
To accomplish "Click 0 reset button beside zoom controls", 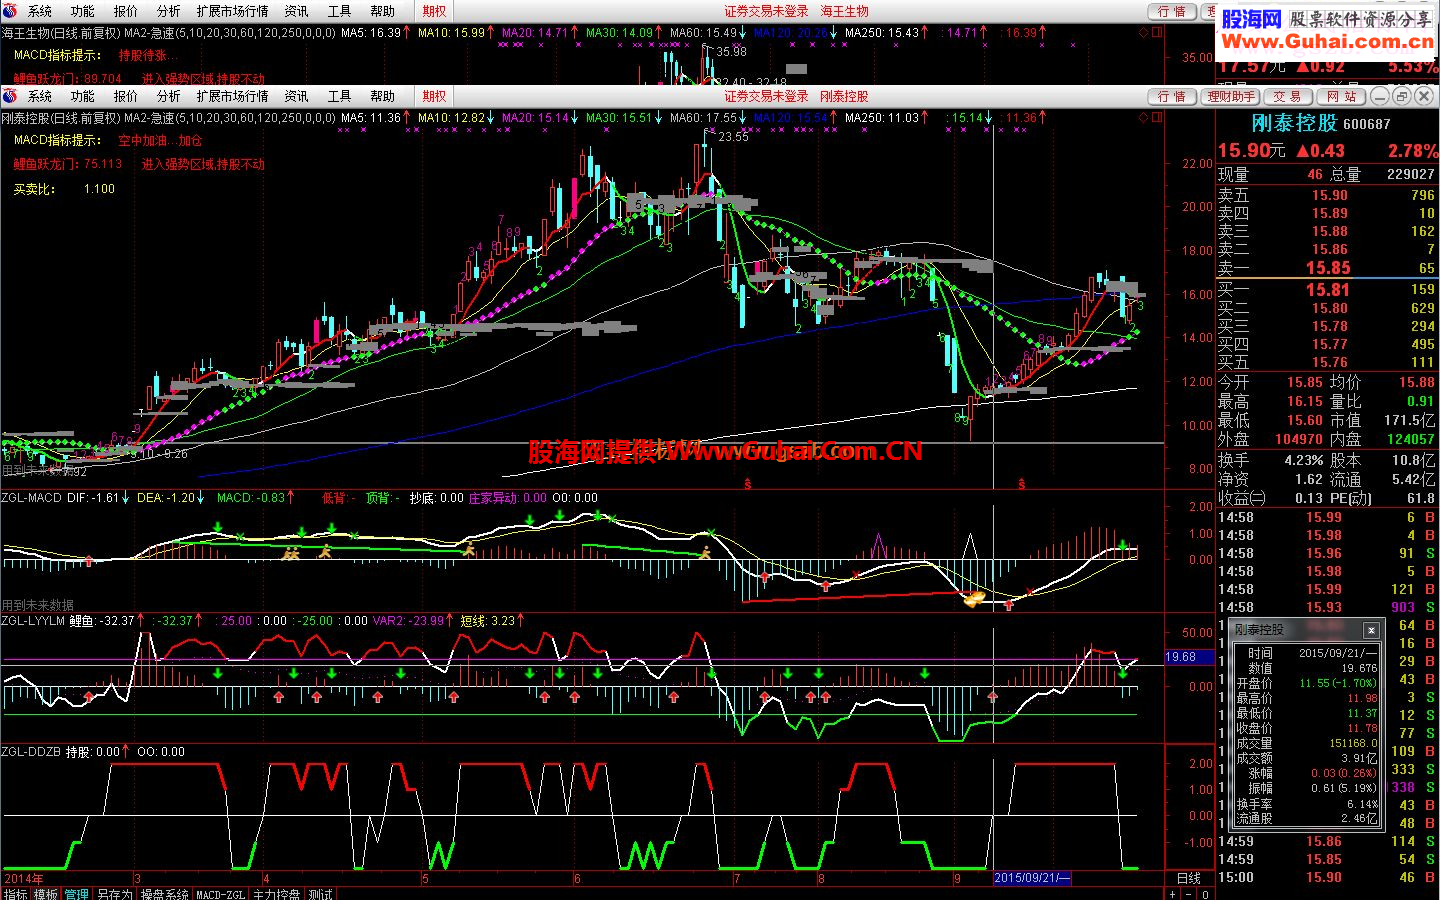I will point(1206,894).
